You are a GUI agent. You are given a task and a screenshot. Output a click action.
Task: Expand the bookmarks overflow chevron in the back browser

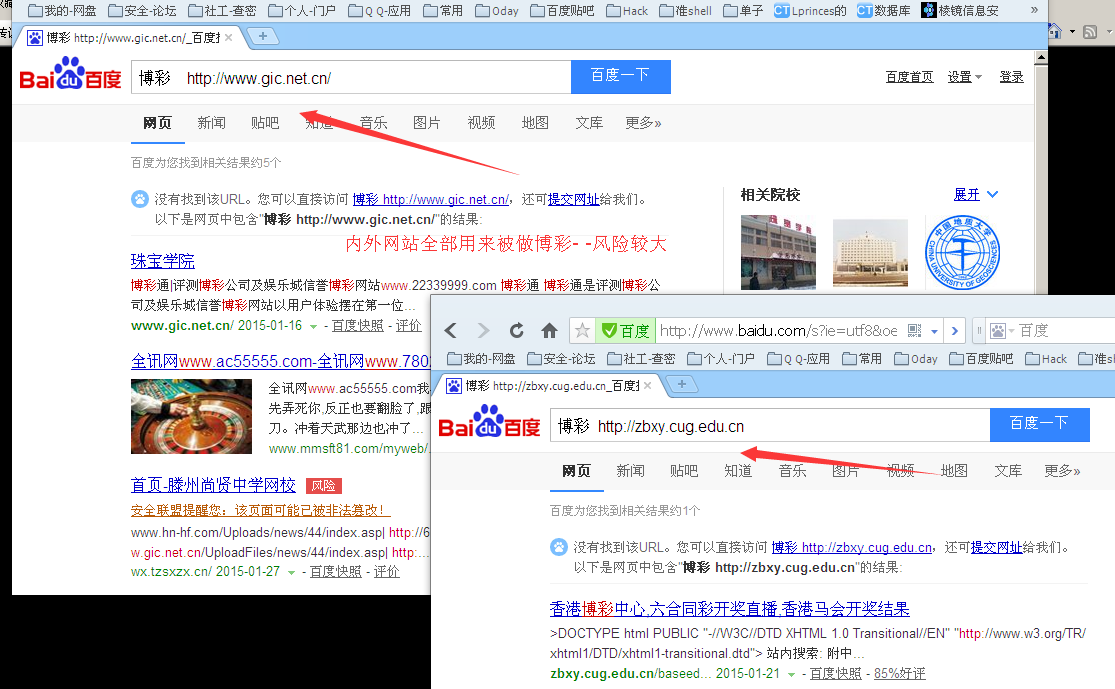(x=1034, y=10)
